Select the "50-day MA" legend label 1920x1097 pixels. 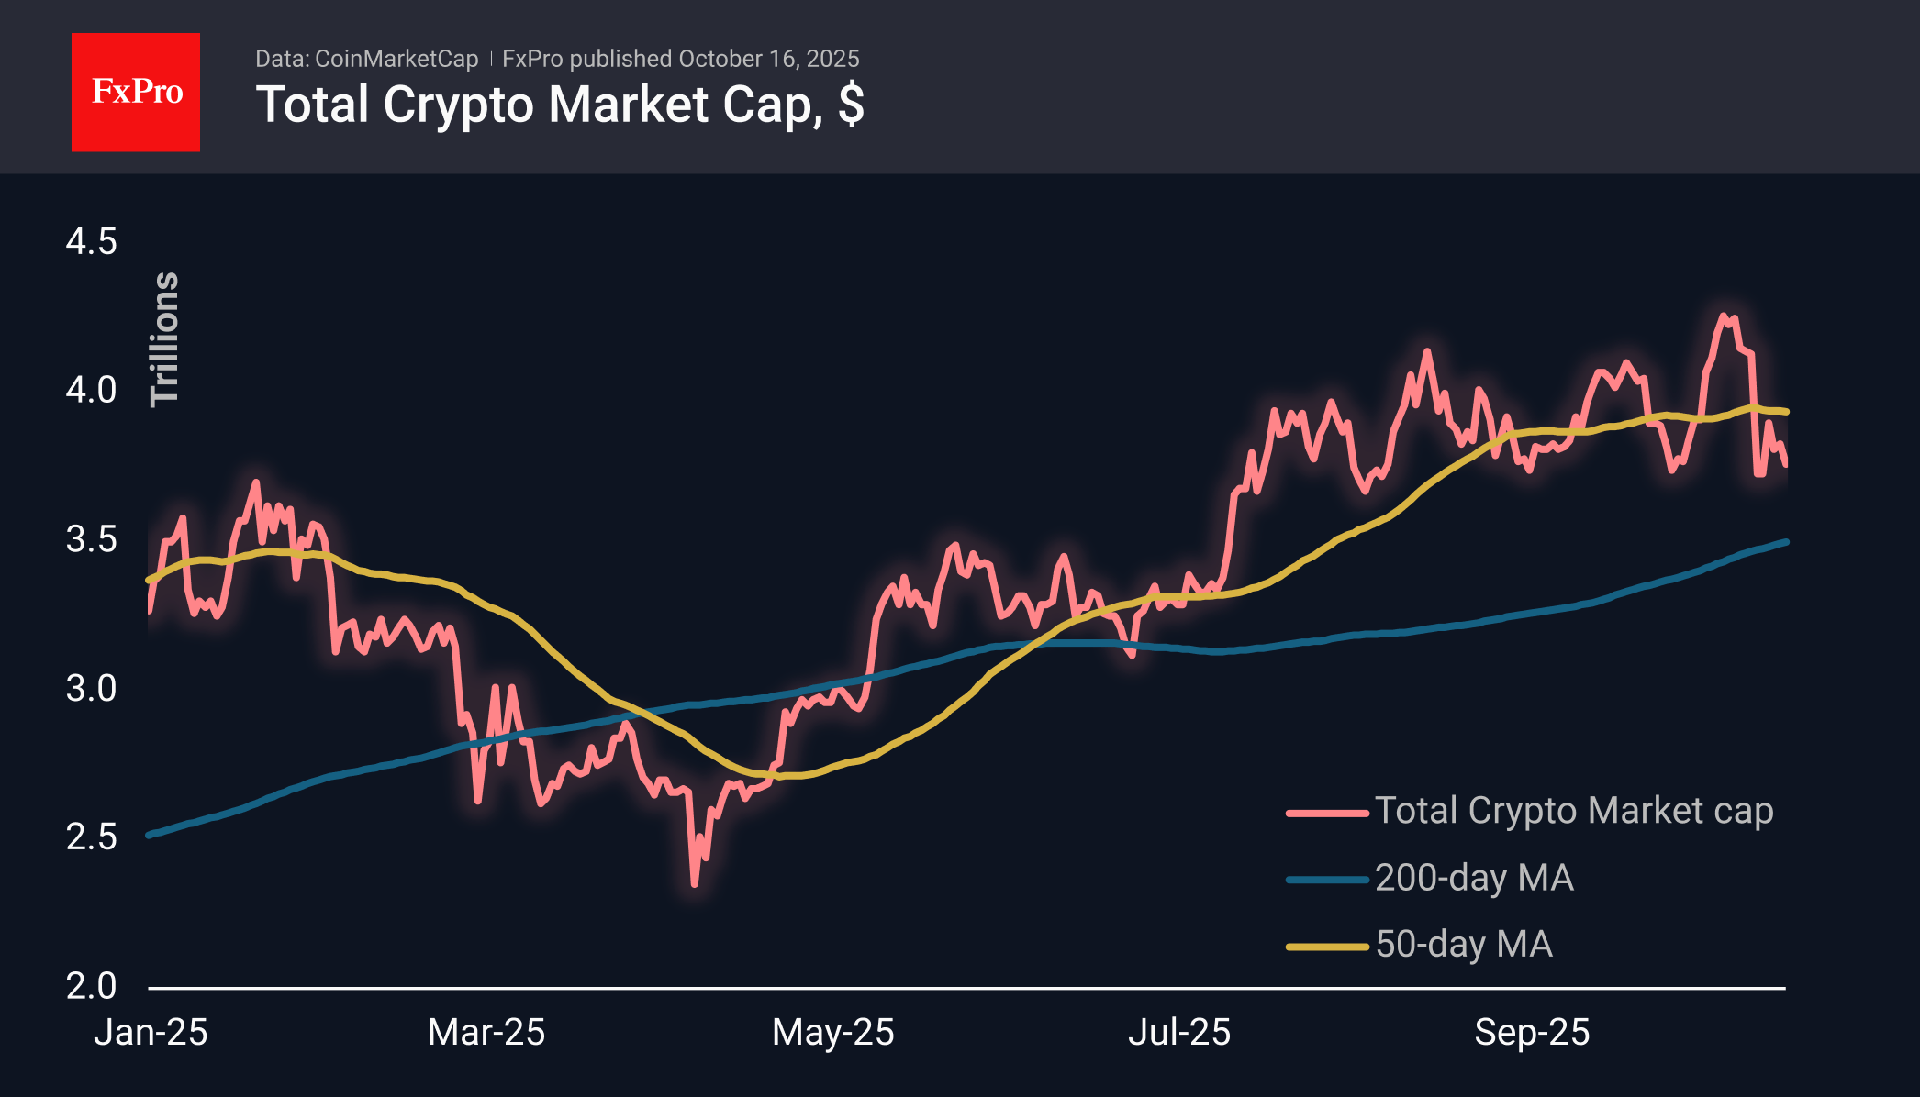[1464, 944]
